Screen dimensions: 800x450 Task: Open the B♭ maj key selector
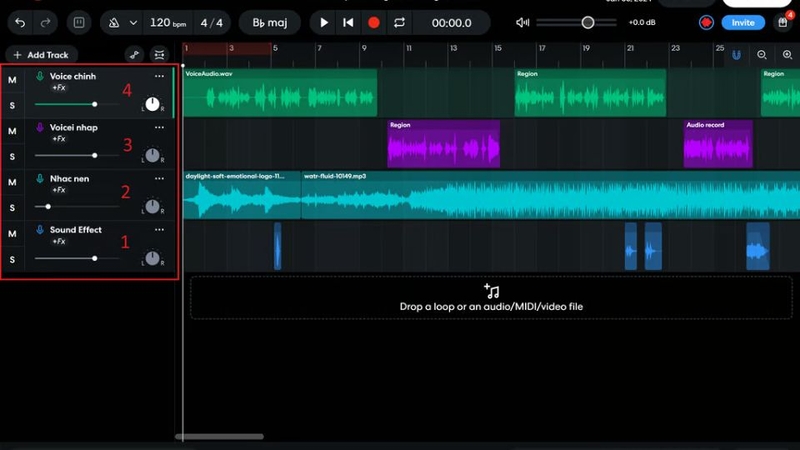coord(270,23)
